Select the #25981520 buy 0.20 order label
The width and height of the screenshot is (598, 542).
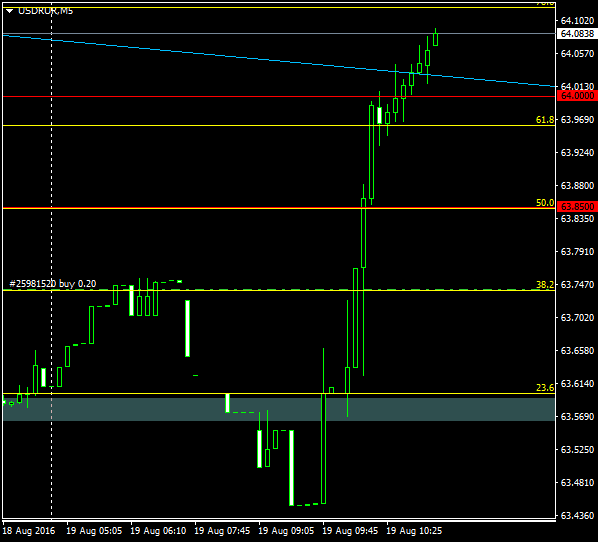click(53, 283)
